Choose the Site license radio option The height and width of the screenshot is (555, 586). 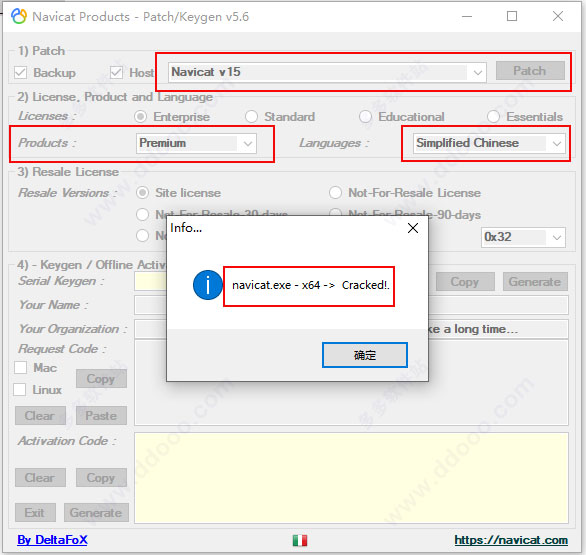click(142, 193)
